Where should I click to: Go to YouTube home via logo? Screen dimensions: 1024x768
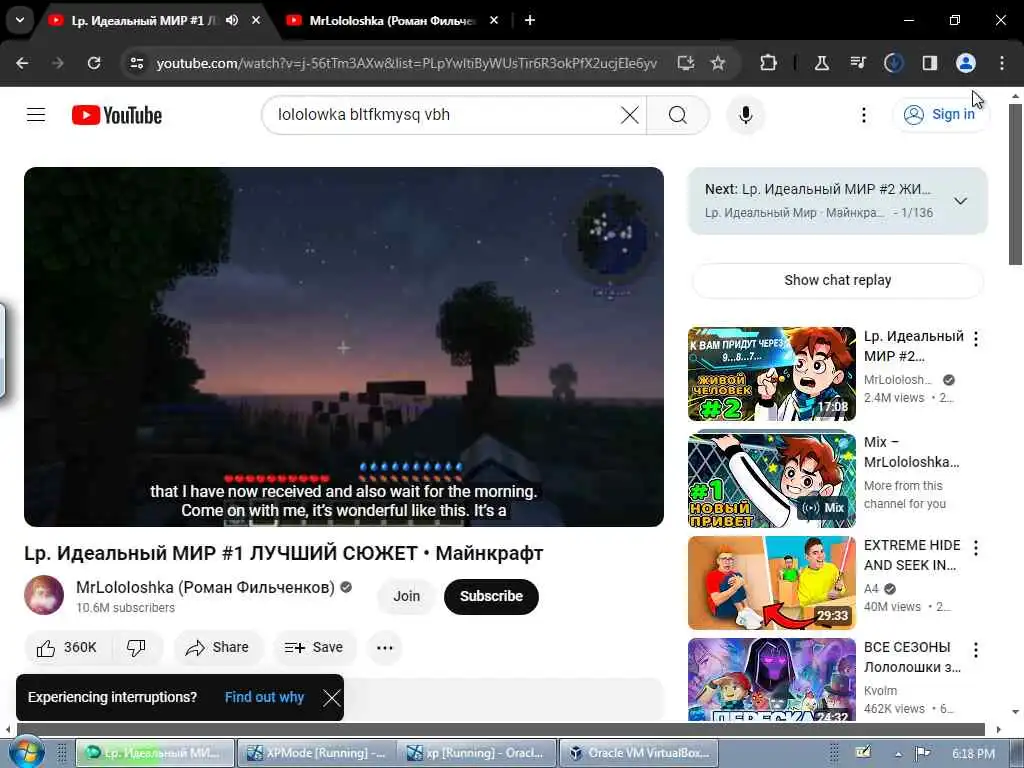pyautogui.click(x=117, y=115)
